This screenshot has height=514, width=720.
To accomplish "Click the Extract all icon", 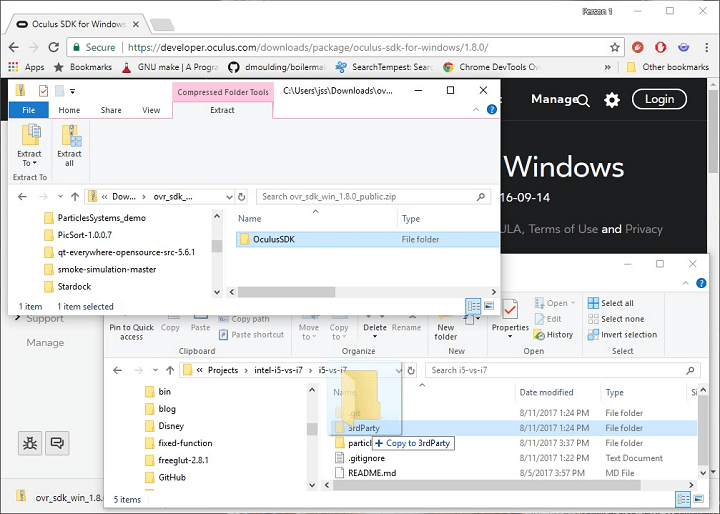I will tap(70, 146).
